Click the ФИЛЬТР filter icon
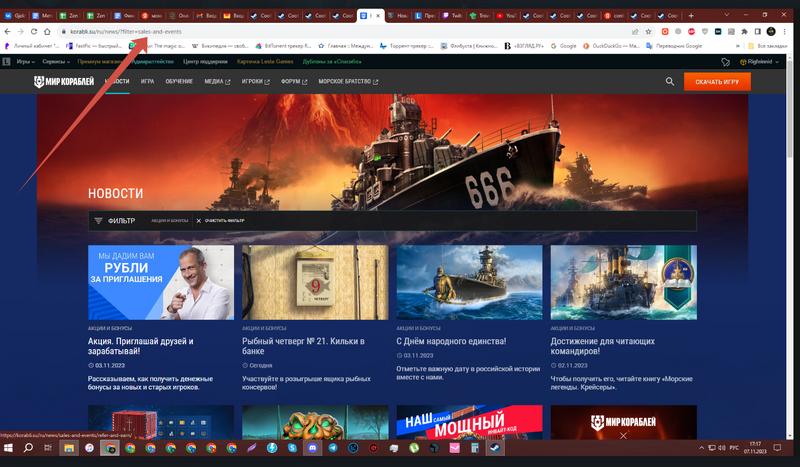The width and height of the screenshot is (800, 467). pos(98,220)
